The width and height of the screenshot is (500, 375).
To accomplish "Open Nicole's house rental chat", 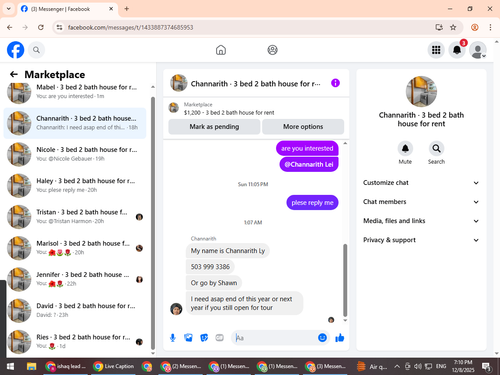I will point(75,154).
